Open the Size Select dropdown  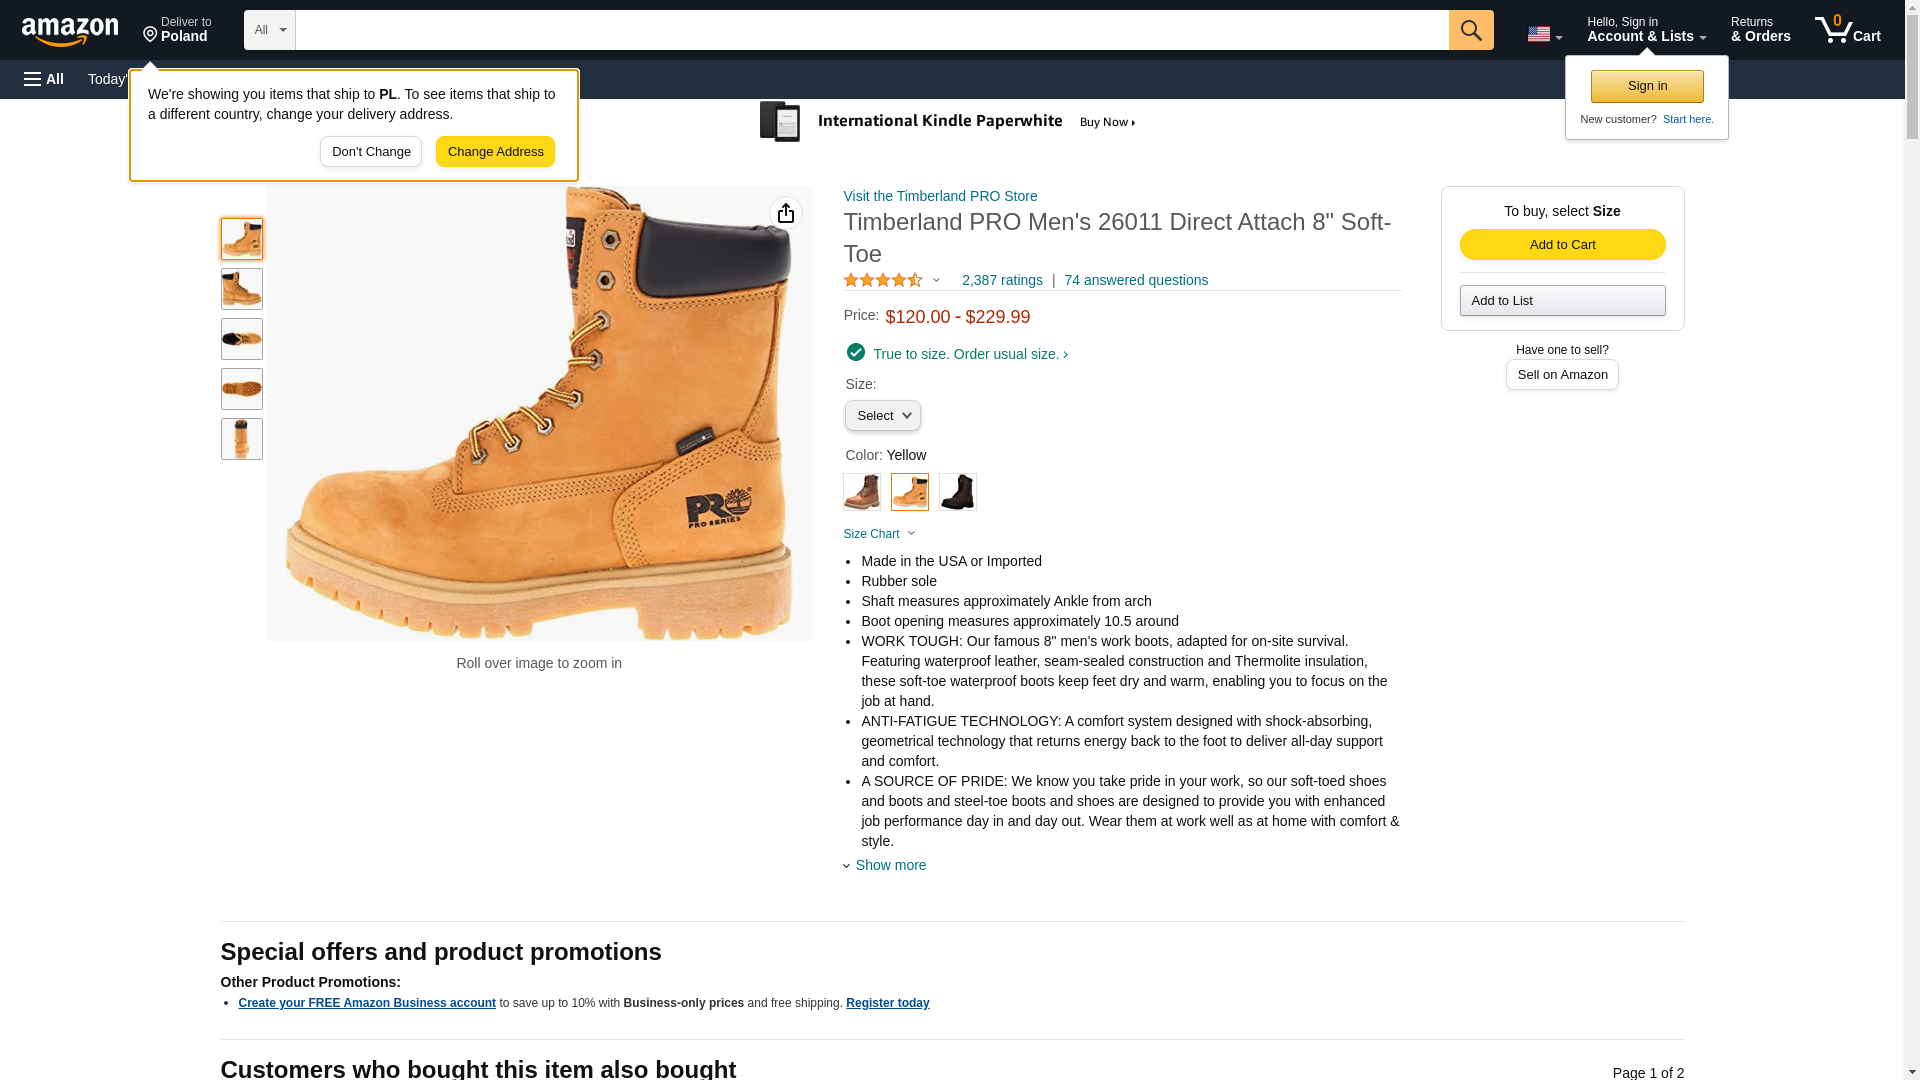882,415
